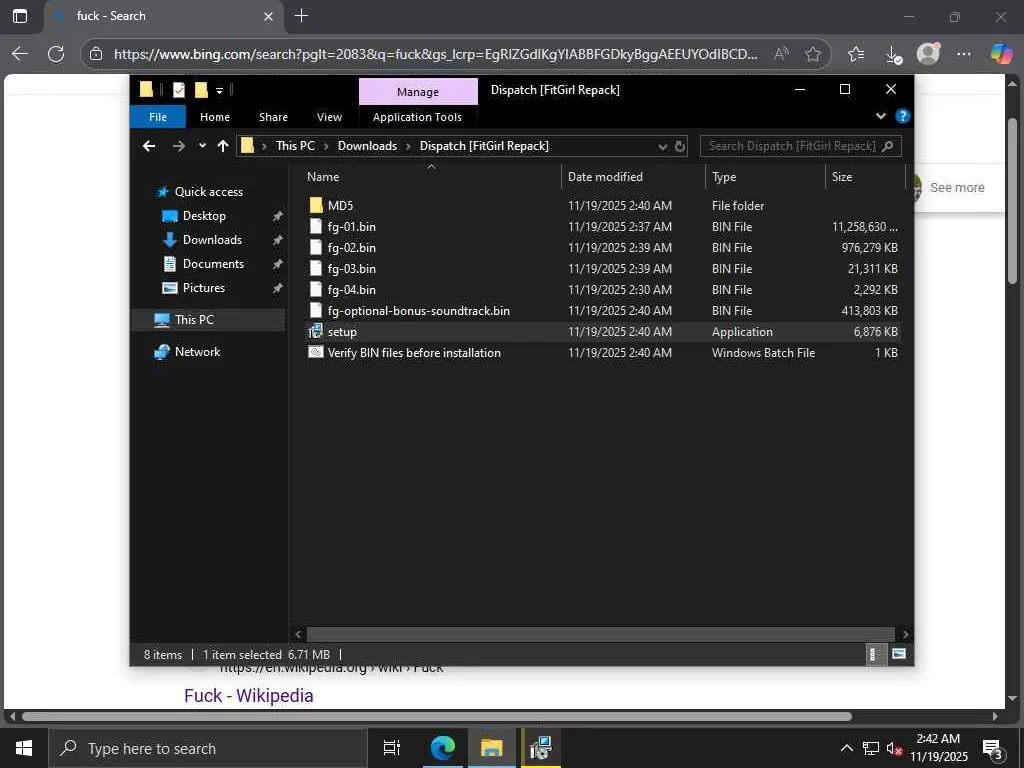Click This PC in the address breadcrumb
Image resolution: width=1024 pixels, height=768 pixels.
tap(295, 146)
